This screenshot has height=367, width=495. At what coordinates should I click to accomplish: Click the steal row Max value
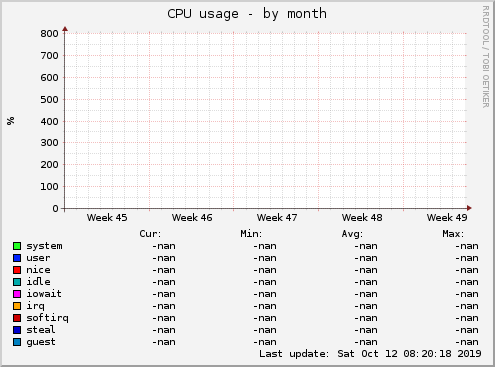click(x=467, y=330)
